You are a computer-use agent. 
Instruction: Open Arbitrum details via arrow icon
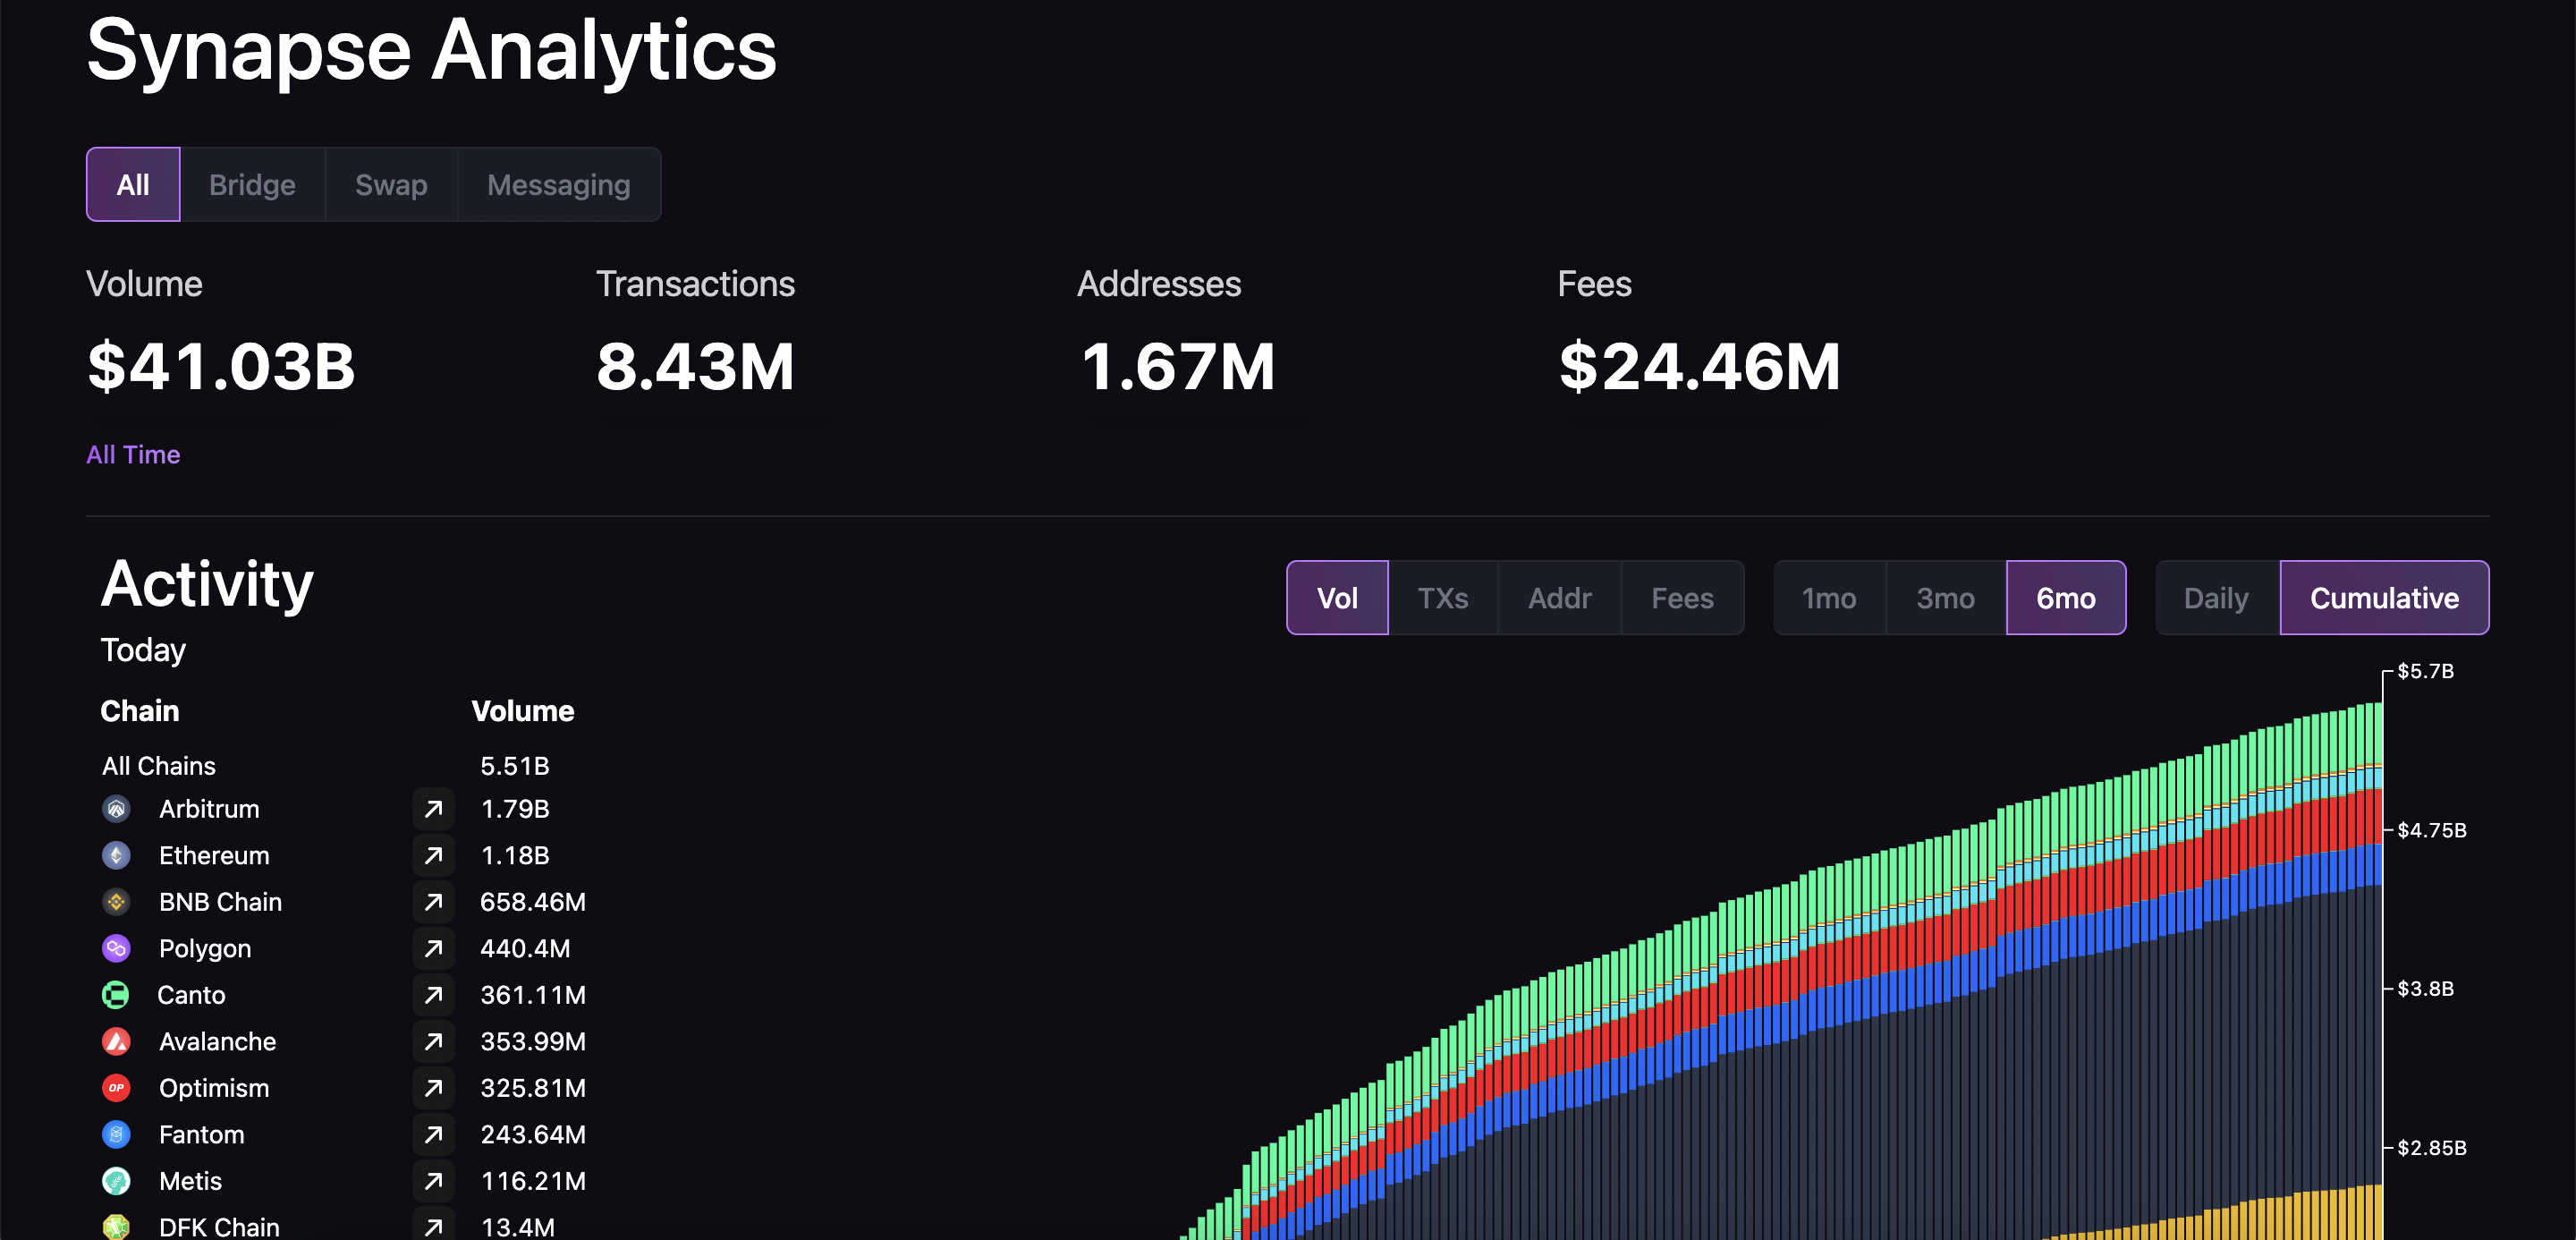(433, 808)
